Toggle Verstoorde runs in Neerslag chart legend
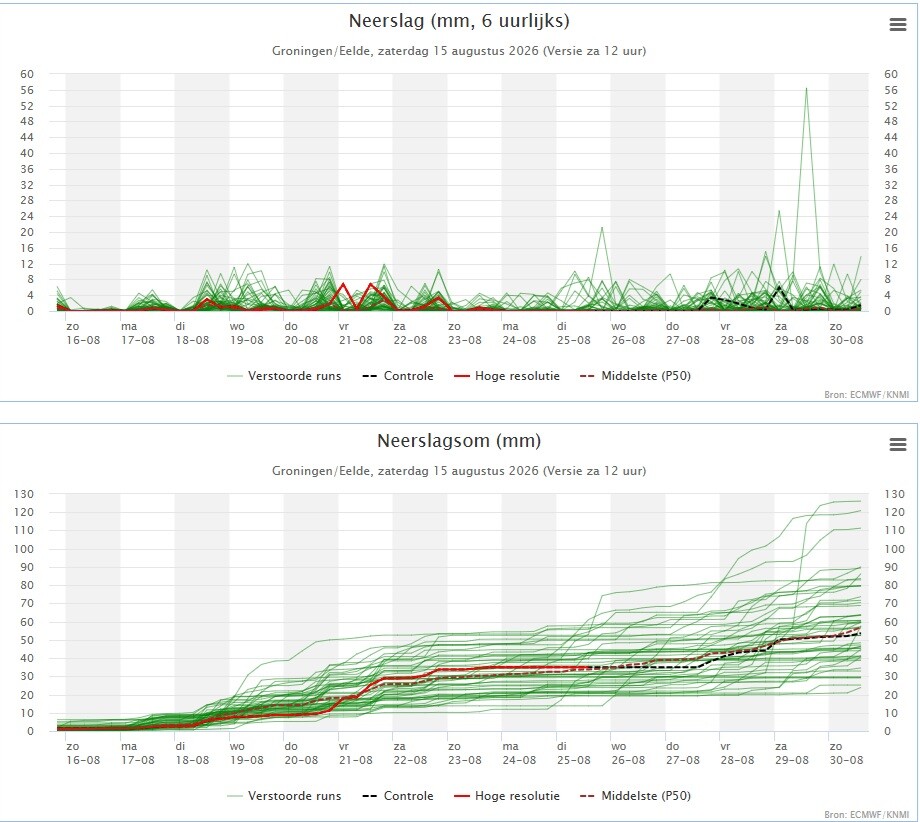The image size is (920, 822). point(284,376)
